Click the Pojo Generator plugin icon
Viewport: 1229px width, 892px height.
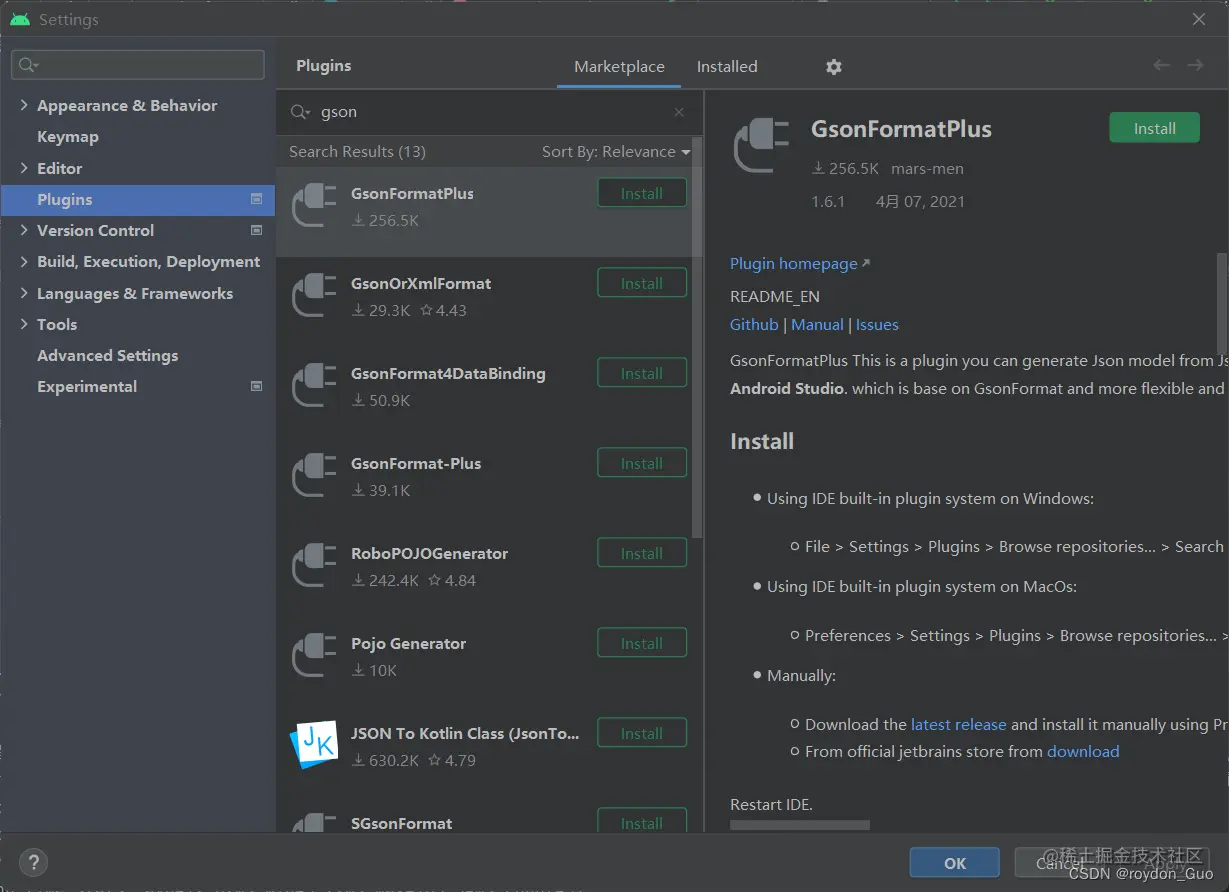[314, 656]
